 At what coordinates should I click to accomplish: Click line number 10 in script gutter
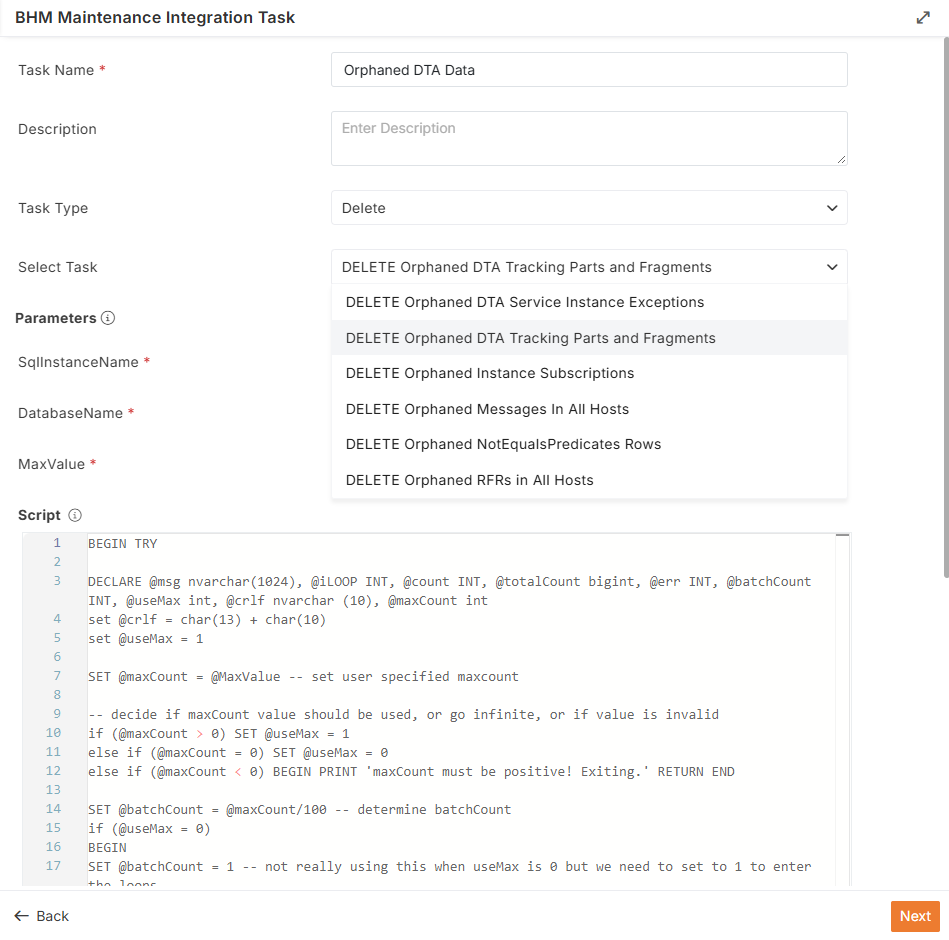coord(53,733)
